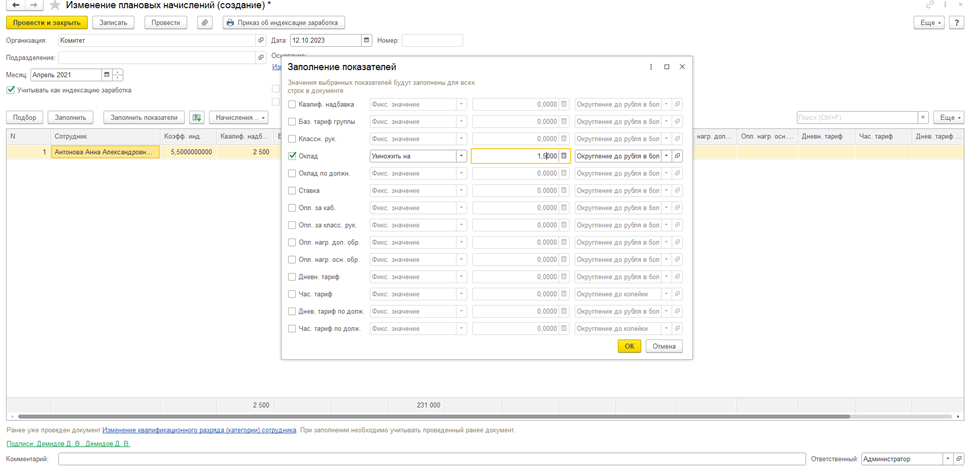This screenshot has height=467, width=974.
Task: Click green table add-rows icon in toolbar
Action: pyautogui.click(x=197, y=117)
